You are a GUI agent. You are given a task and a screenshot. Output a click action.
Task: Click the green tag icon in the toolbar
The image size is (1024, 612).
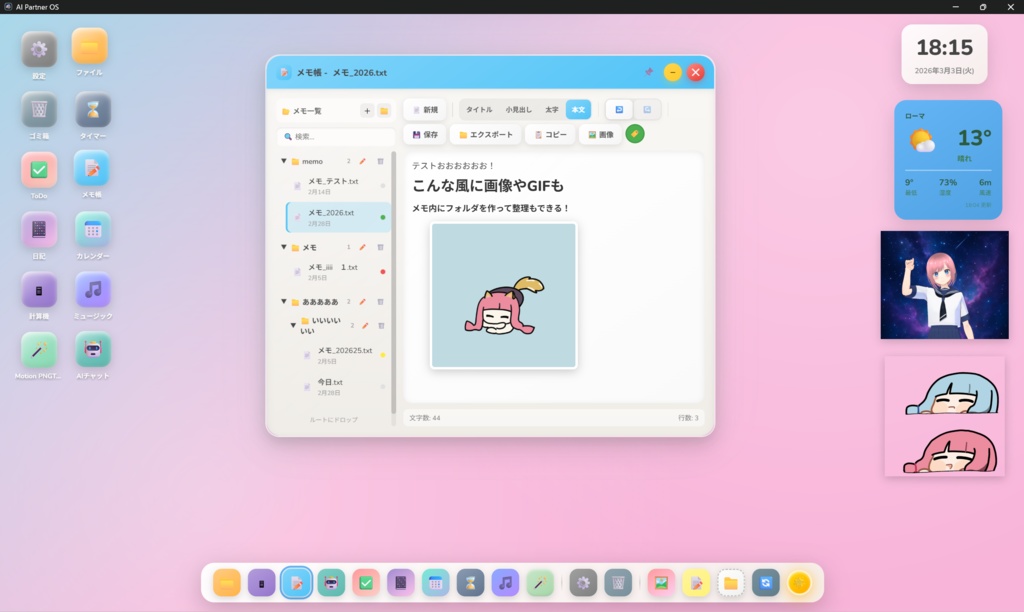[x=634, y=134]
